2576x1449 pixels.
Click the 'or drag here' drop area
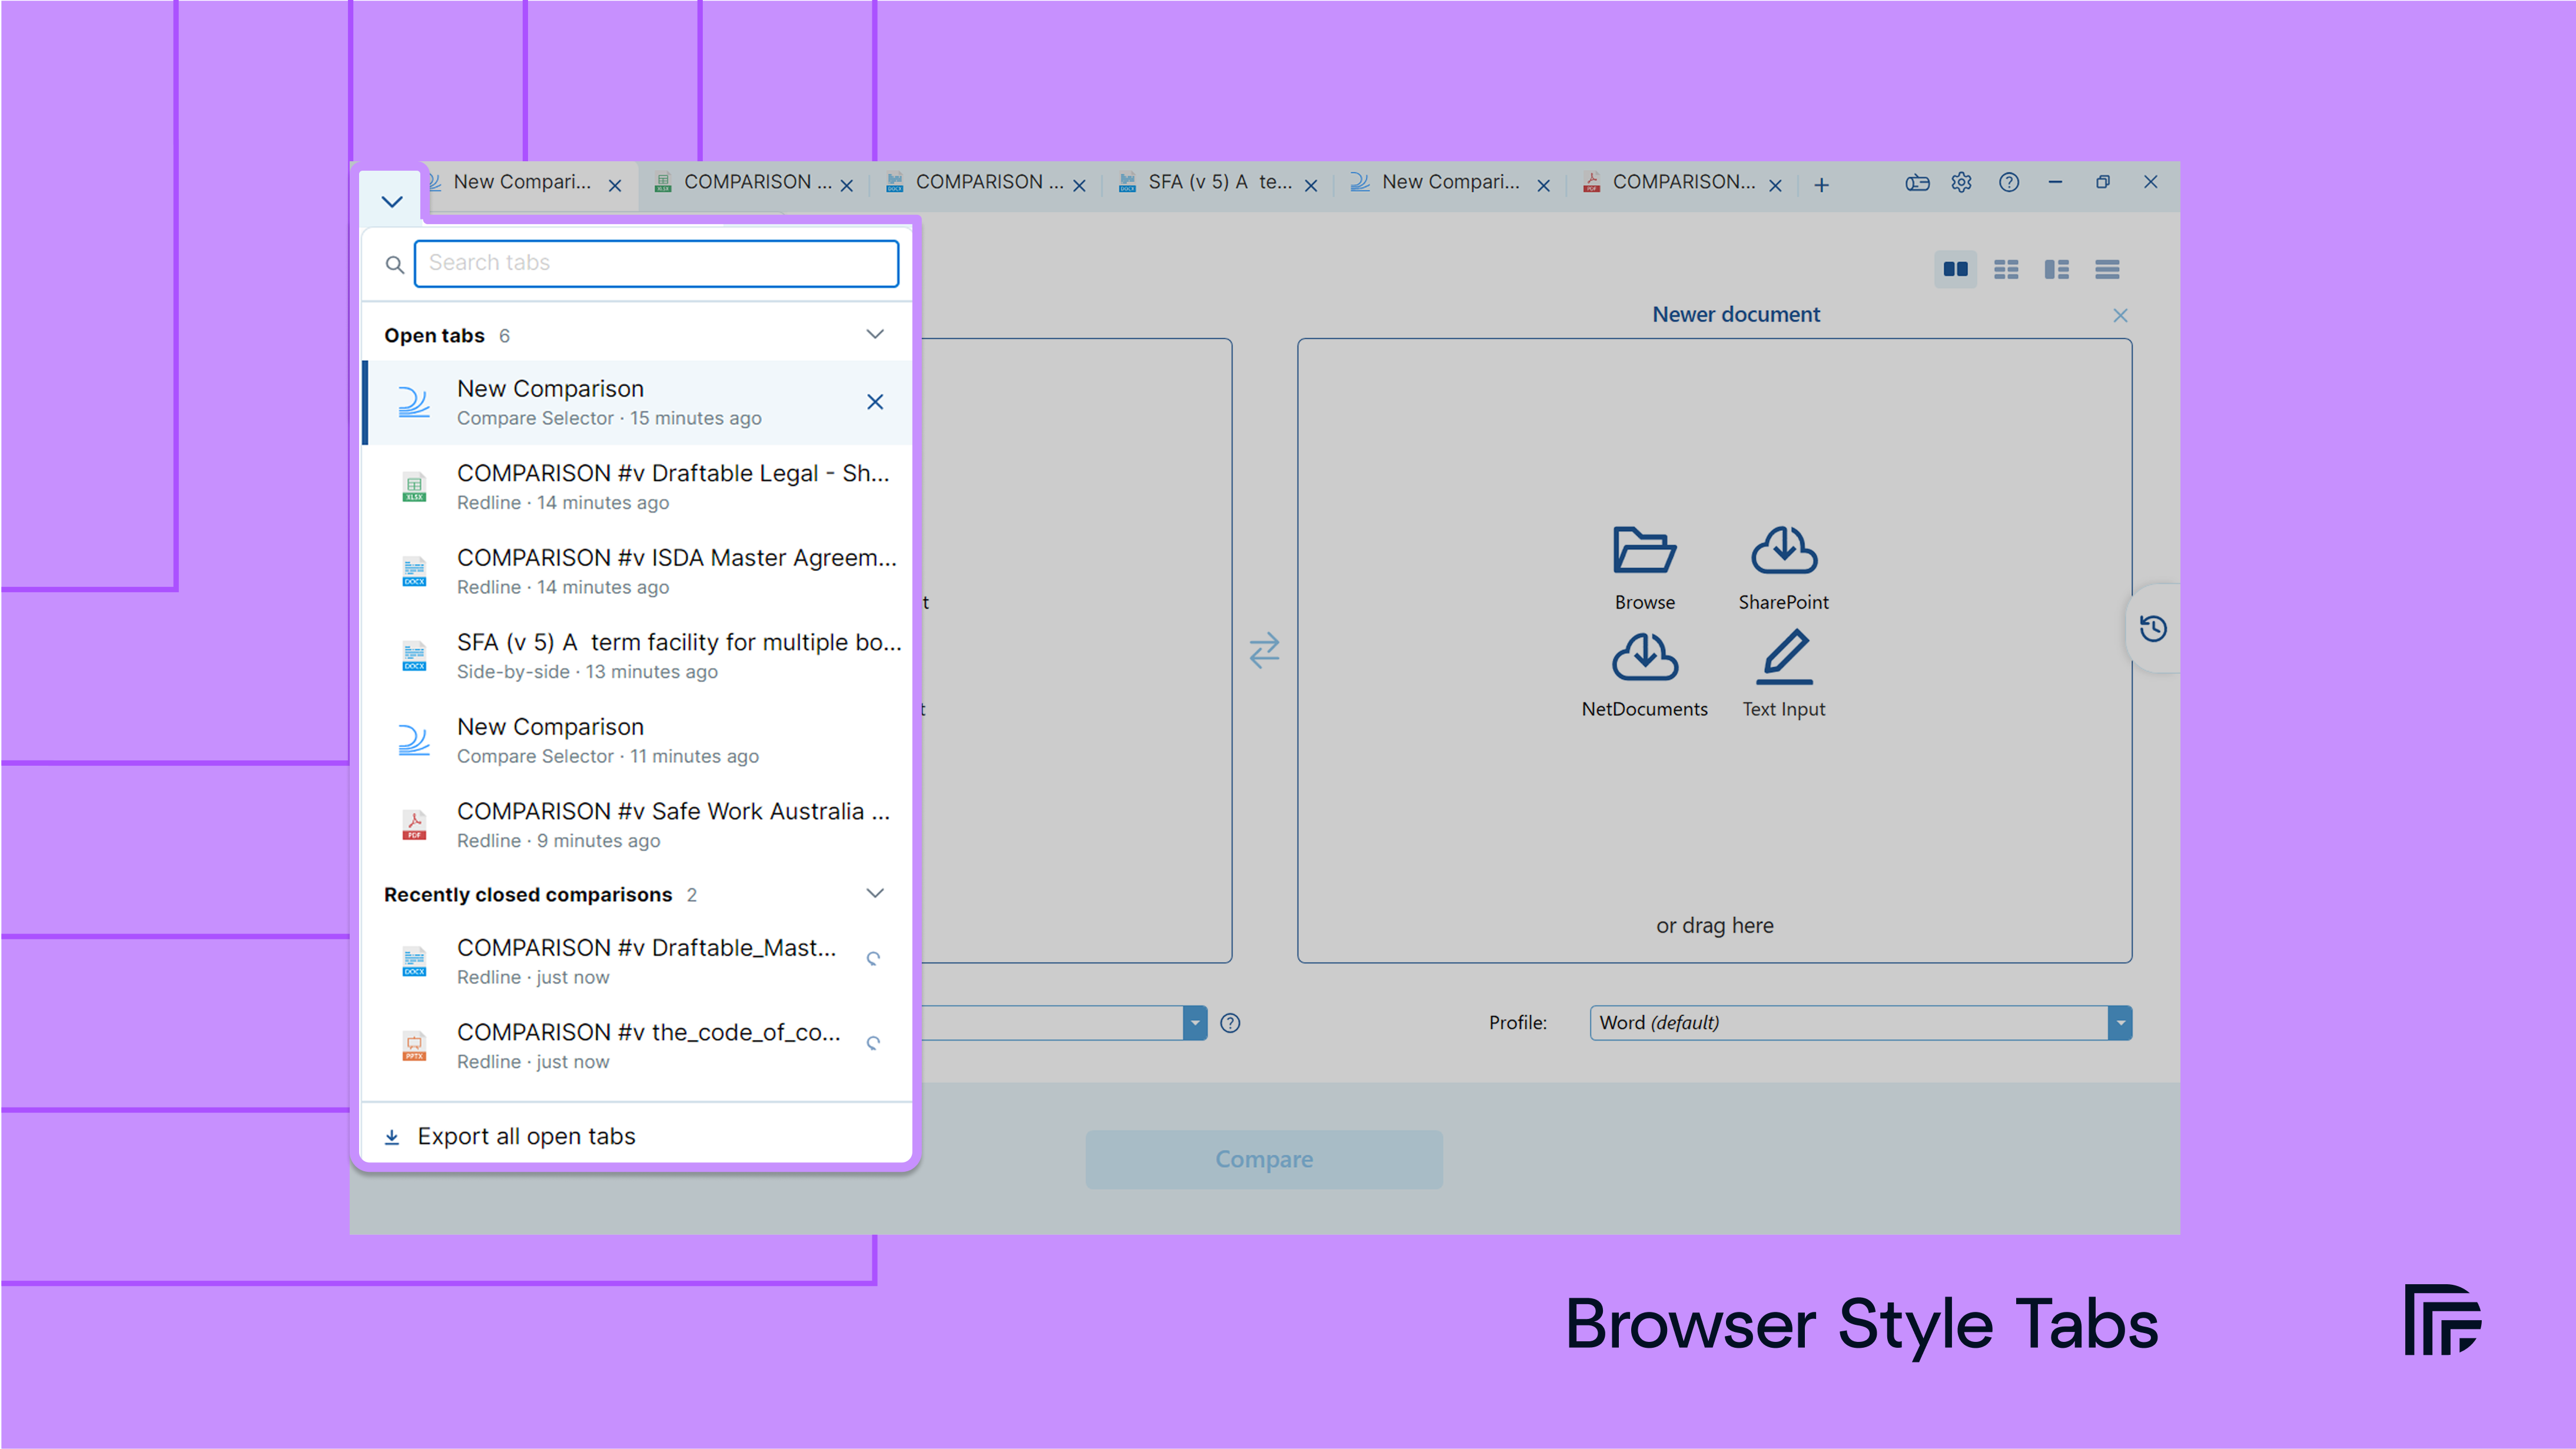click(1714, 926)
